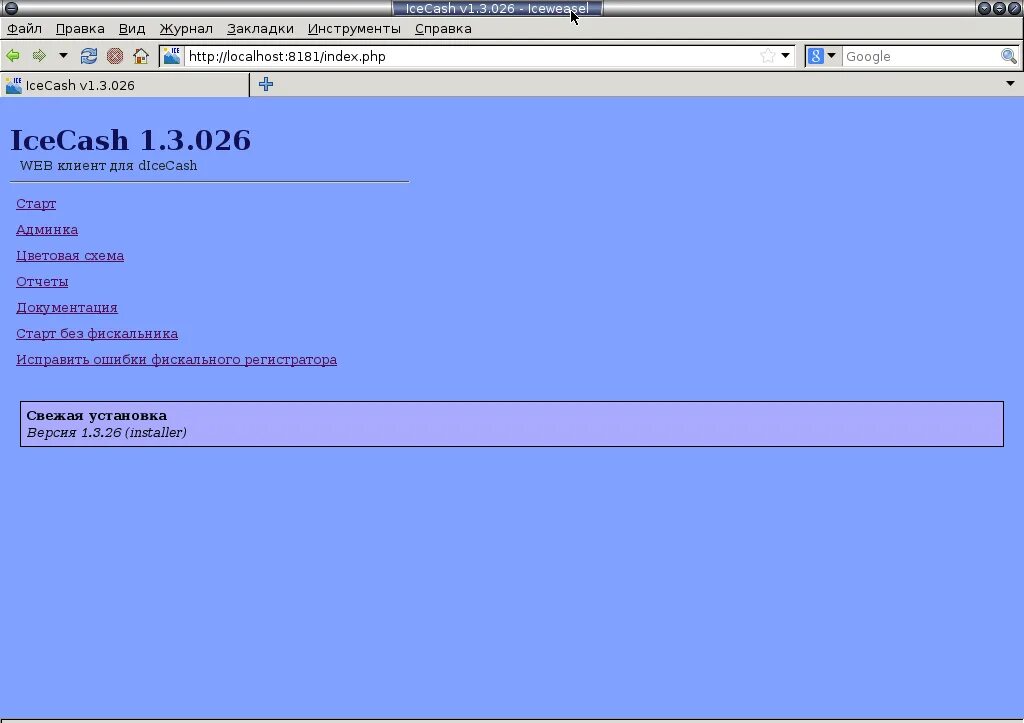
Task: Open the Правка menu
Action: pyautogui.click(x=80, y=29)
